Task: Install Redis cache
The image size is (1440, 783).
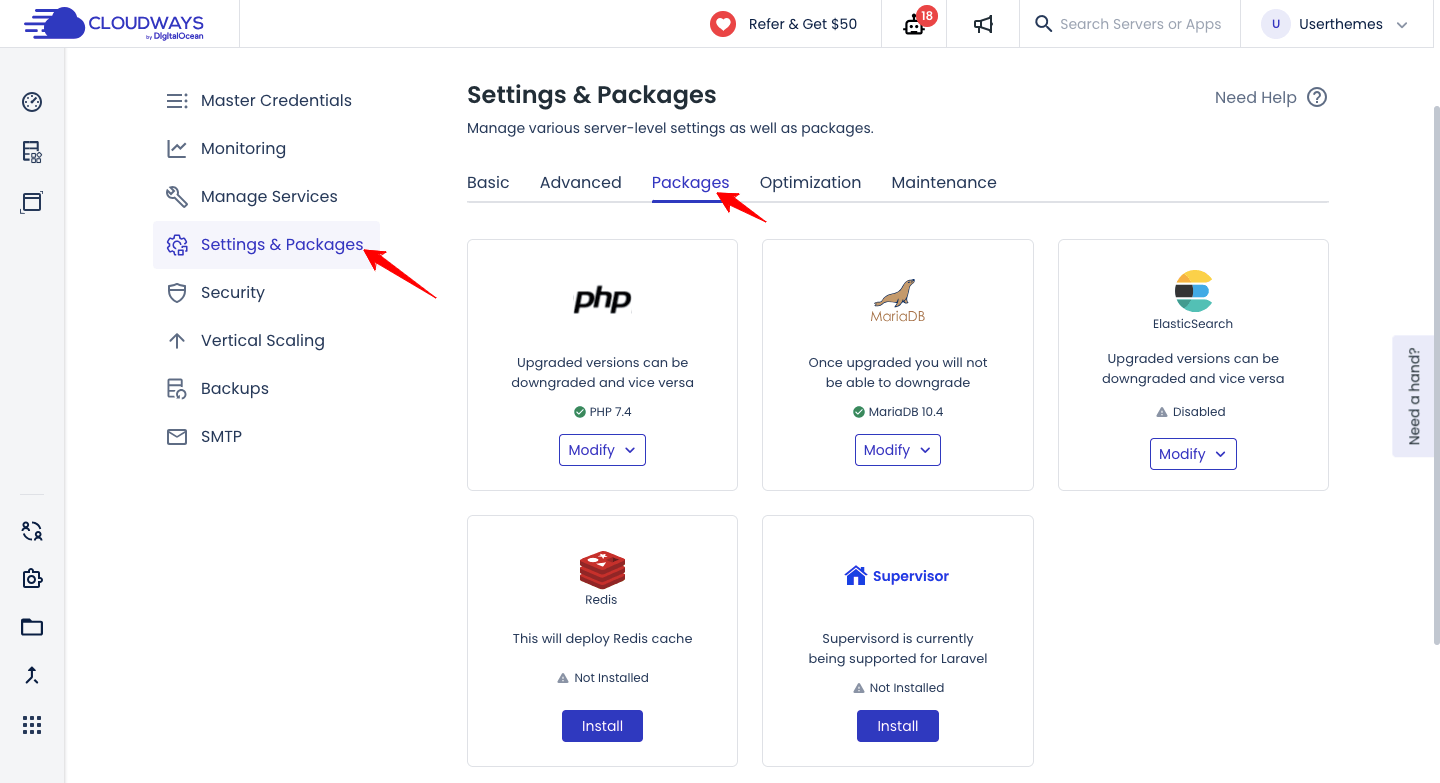Action: [602, 725]
